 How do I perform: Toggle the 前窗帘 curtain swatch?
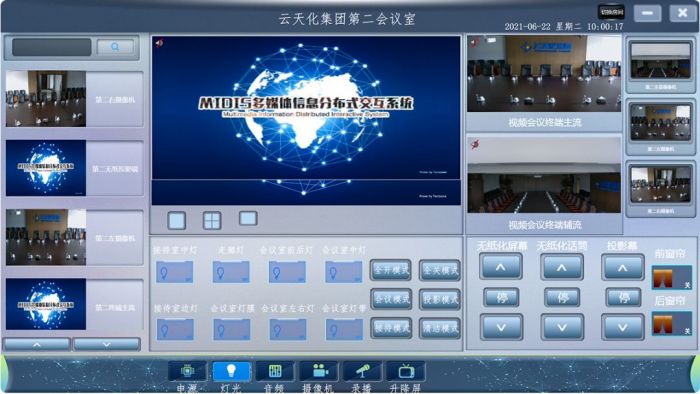(672, 278)
